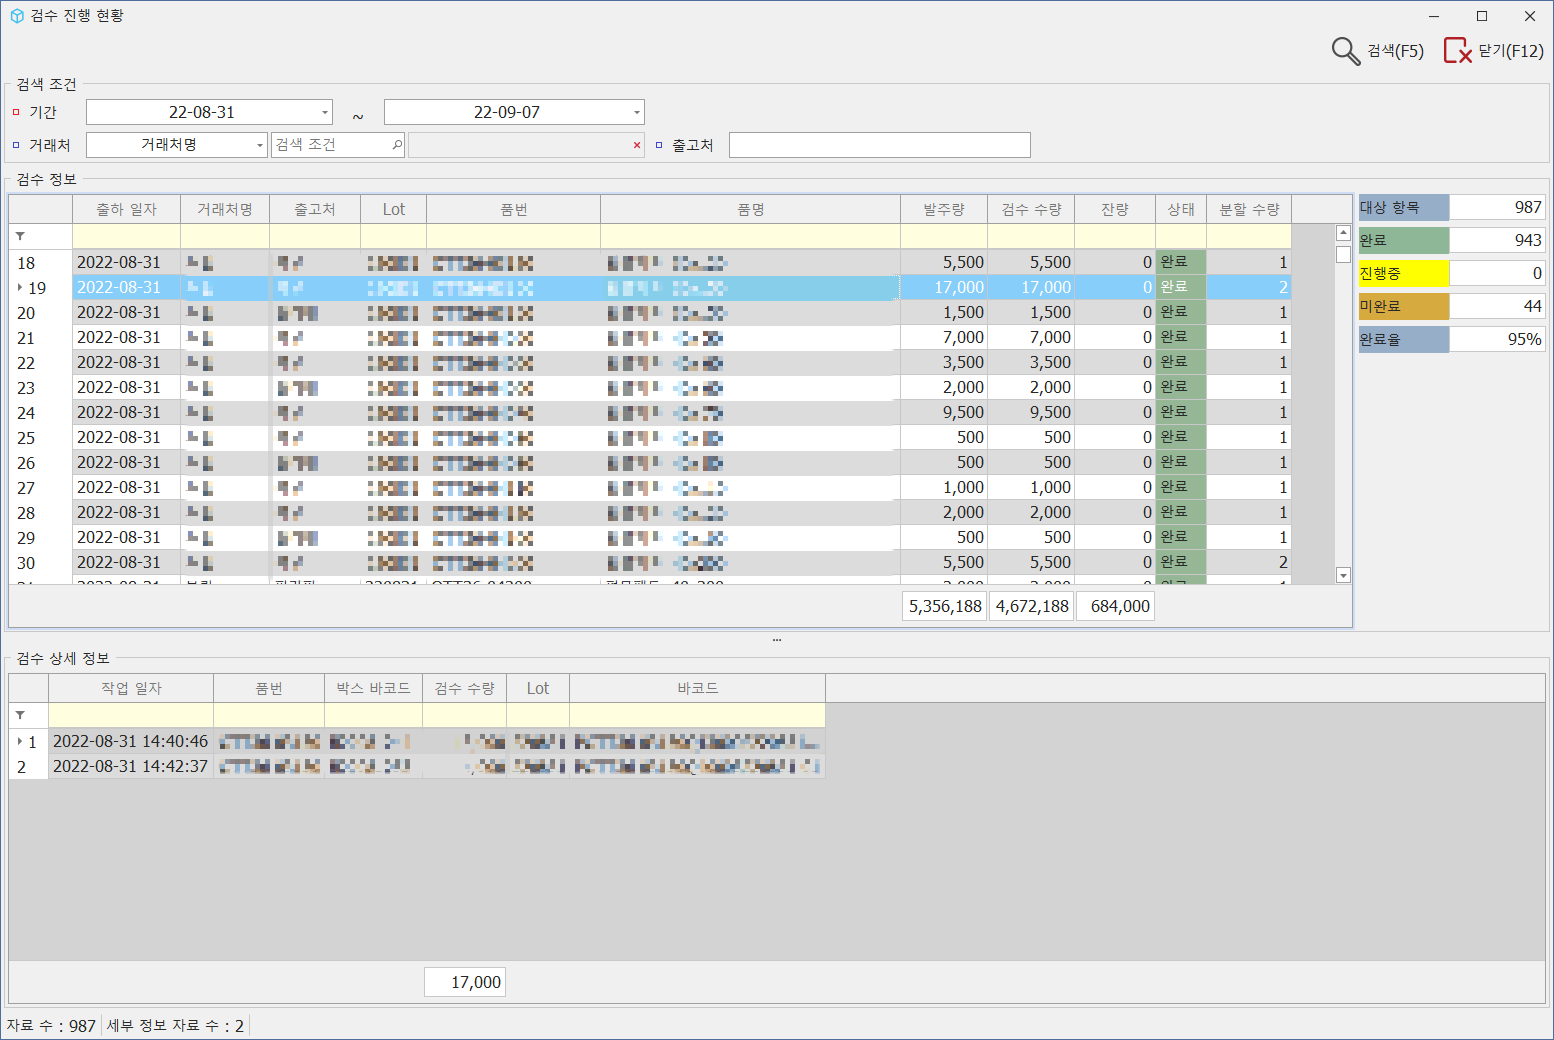1554x1040 pixels.
Task: Click the 바코드 column header
Action: [697, 688]
